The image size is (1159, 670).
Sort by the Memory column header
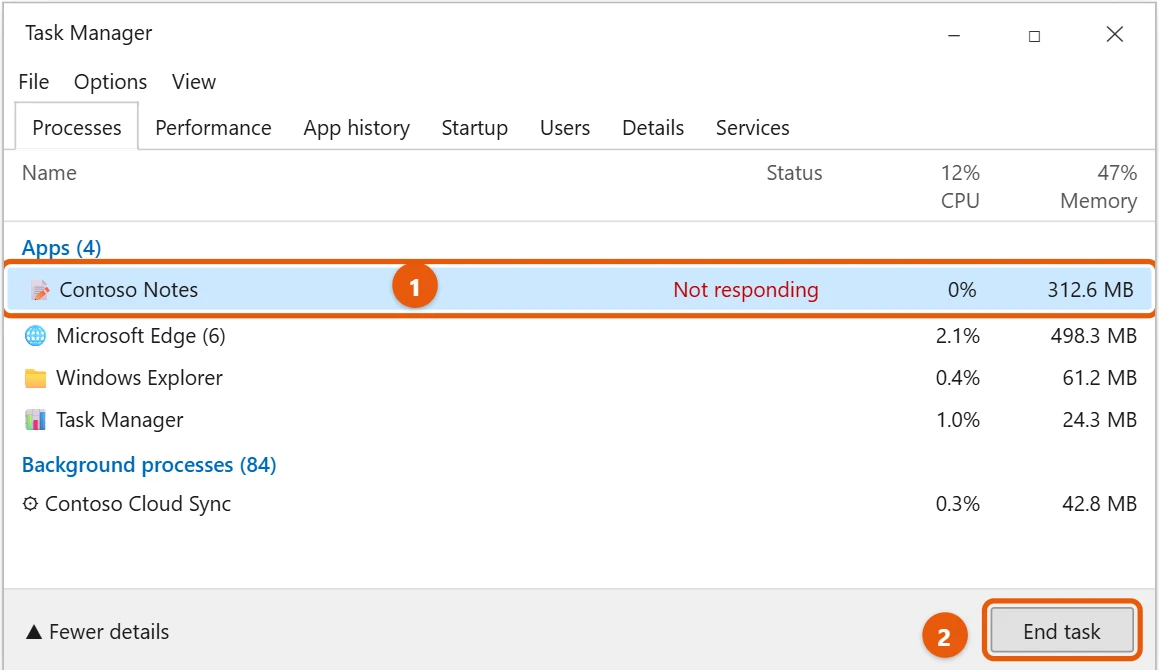click(x=1098, y=186)
